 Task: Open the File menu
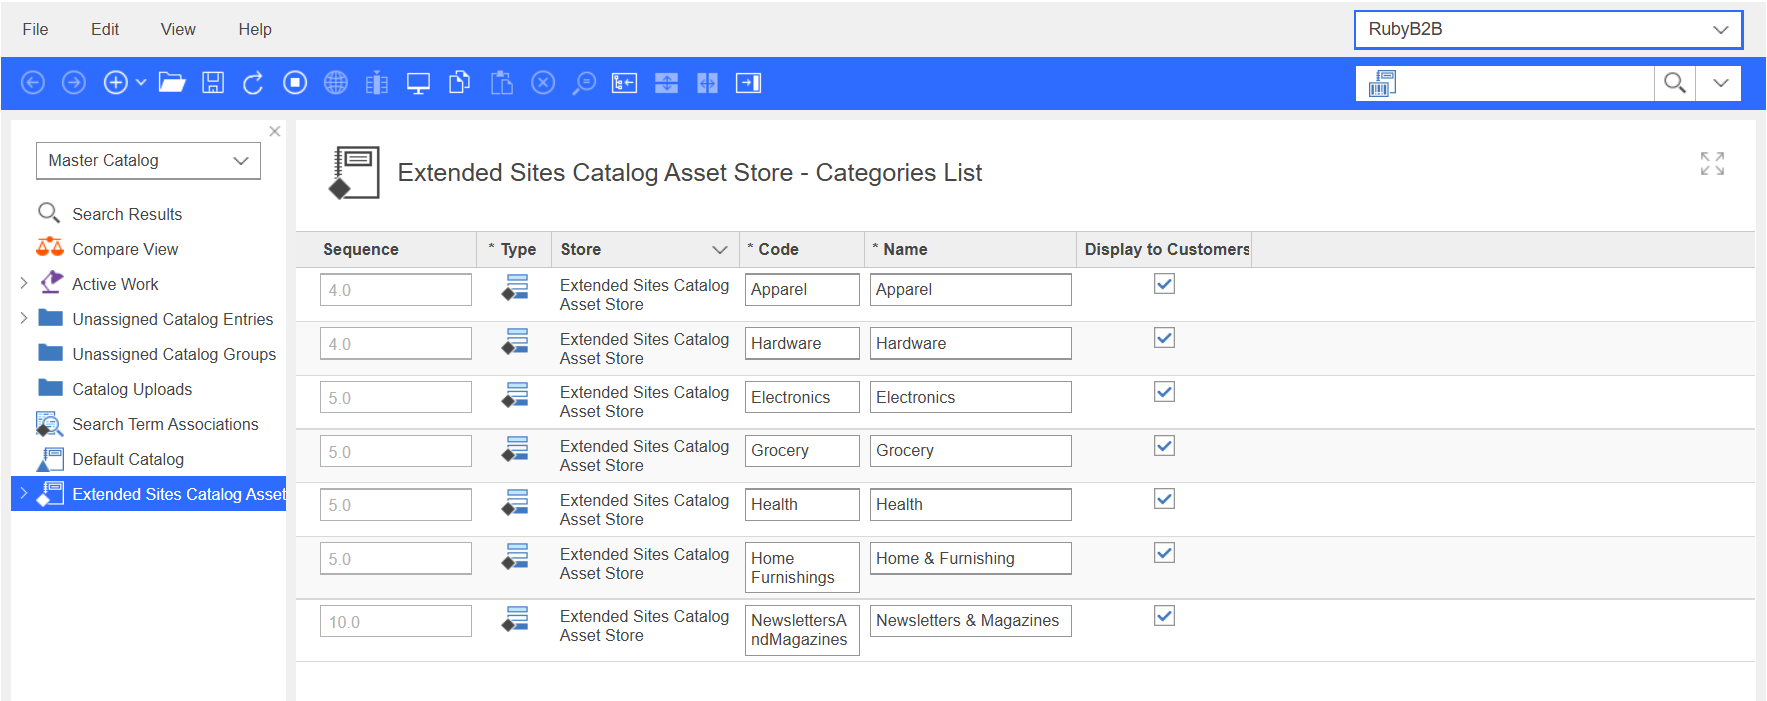pos(35,29)
